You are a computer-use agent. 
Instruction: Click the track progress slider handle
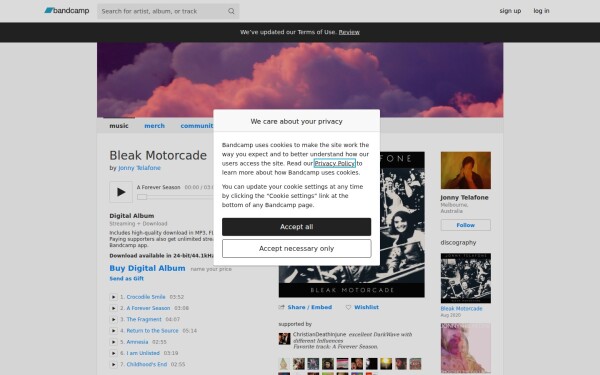click(x=142, y=197)
